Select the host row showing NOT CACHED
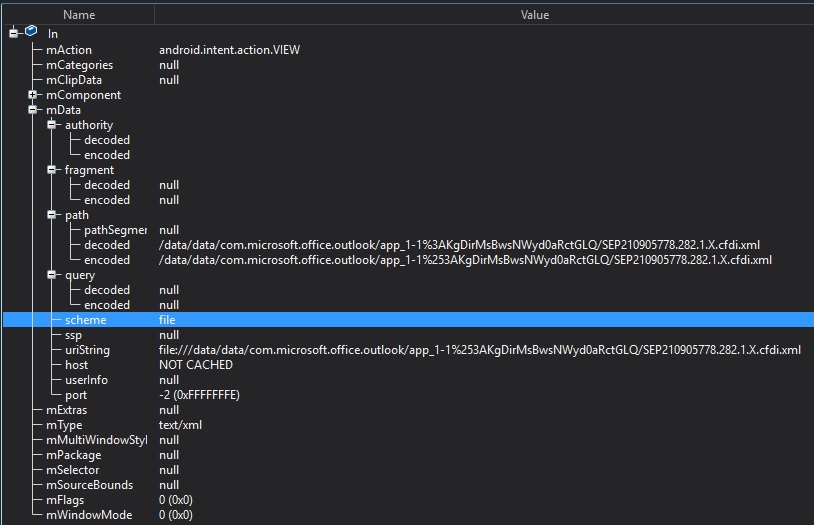This screenshot has height=525, width=814. 76,365
